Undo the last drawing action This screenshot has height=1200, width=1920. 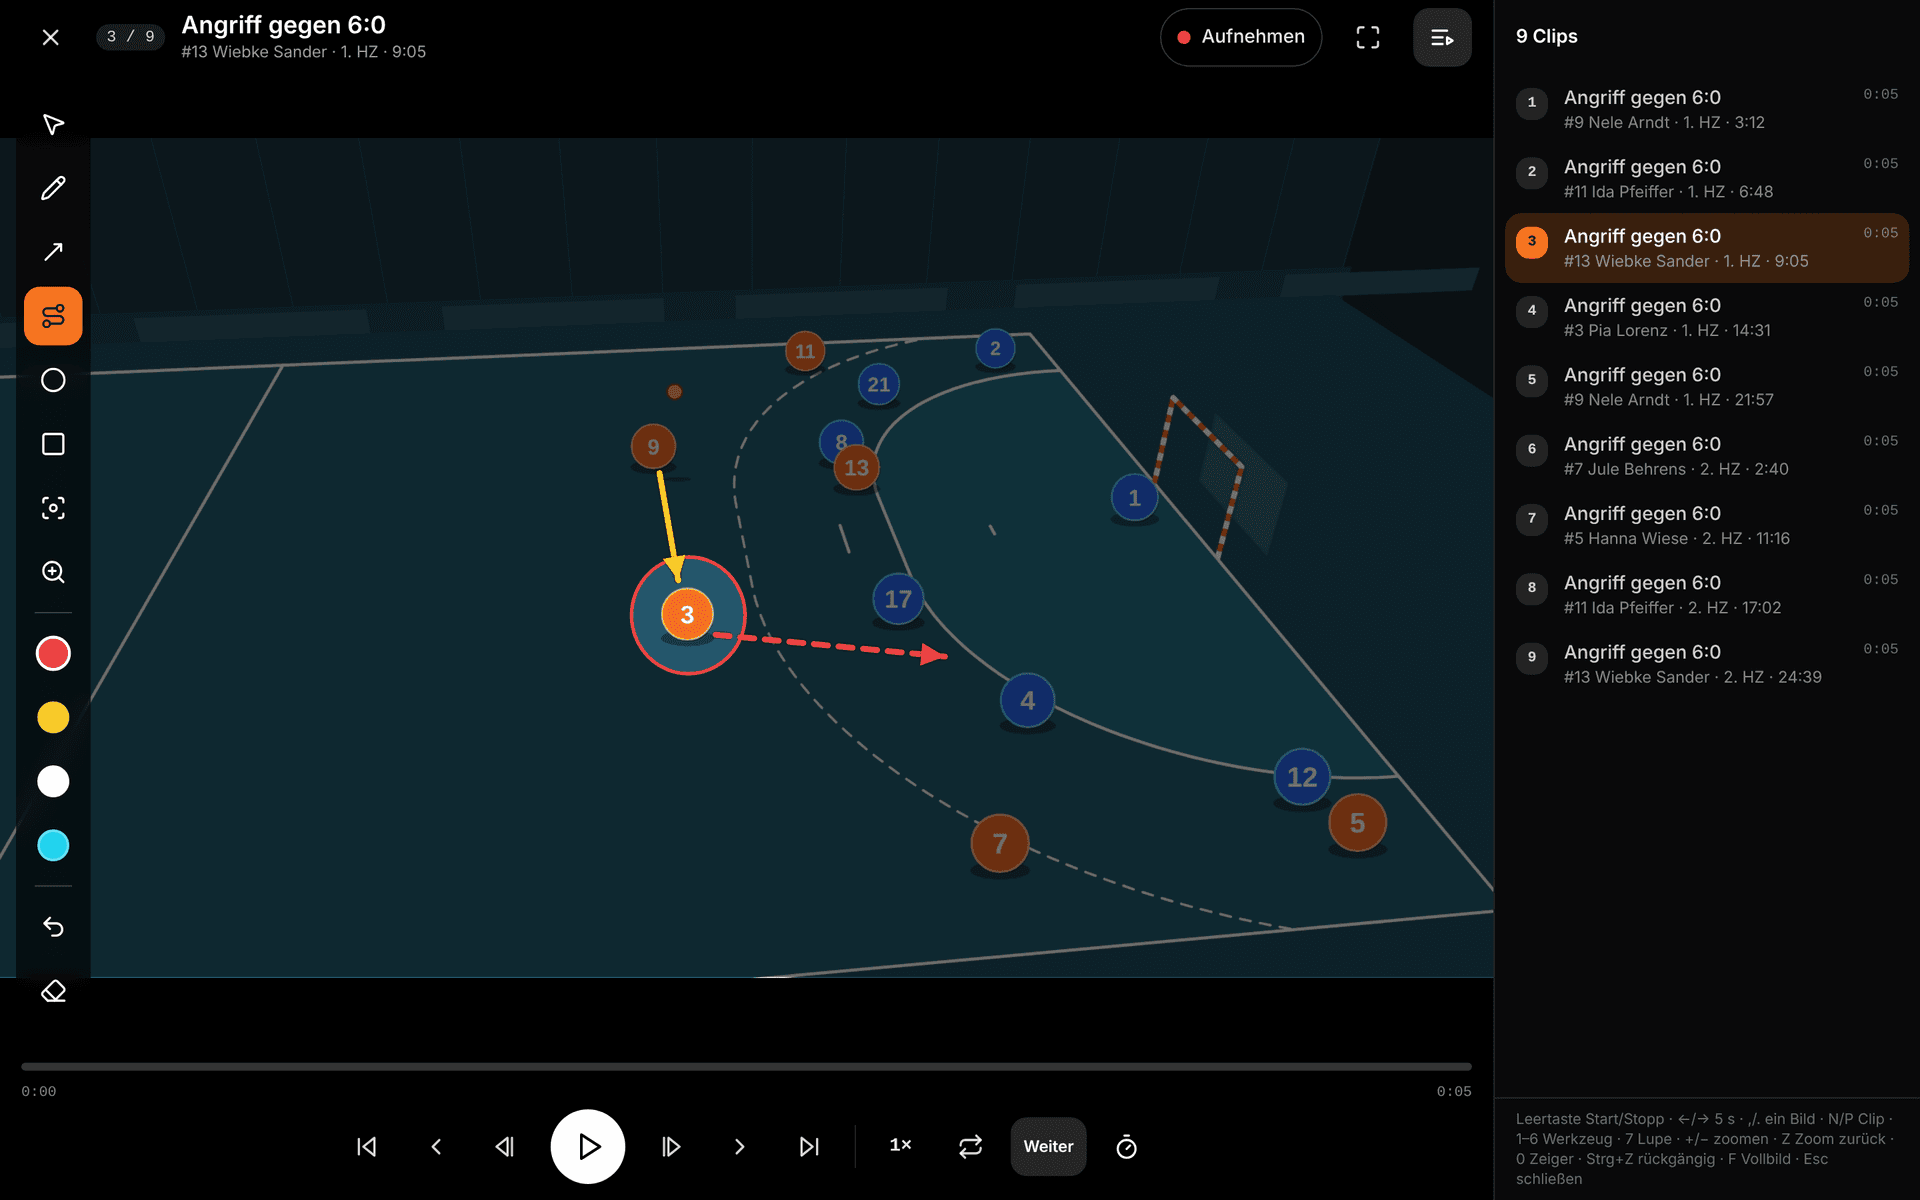point(53,927)
